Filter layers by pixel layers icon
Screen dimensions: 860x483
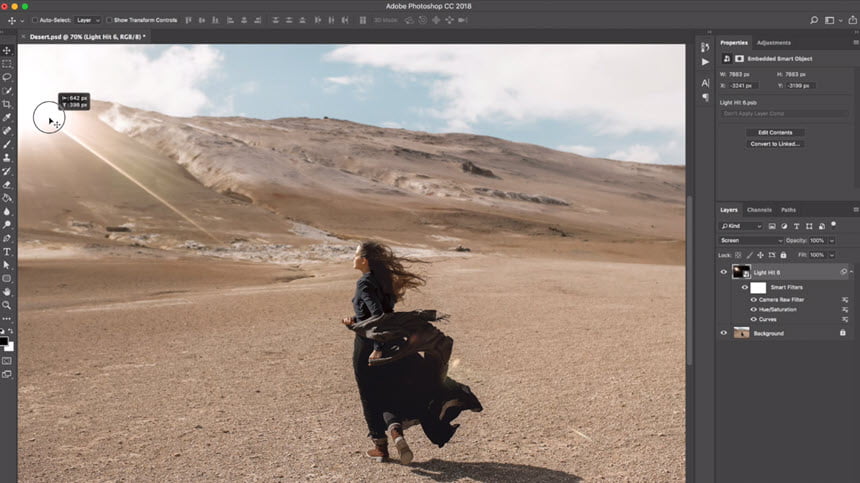pyautogui.click(x=772, y=226)
